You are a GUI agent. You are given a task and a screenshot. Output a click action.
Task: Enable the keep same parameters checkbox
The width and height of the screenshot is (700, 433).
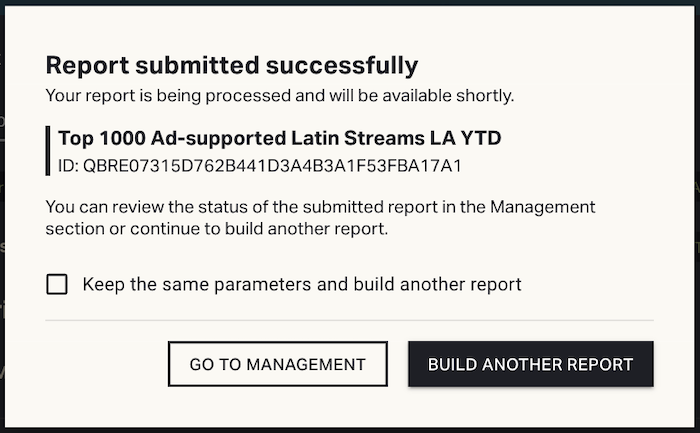pos(57,285)
